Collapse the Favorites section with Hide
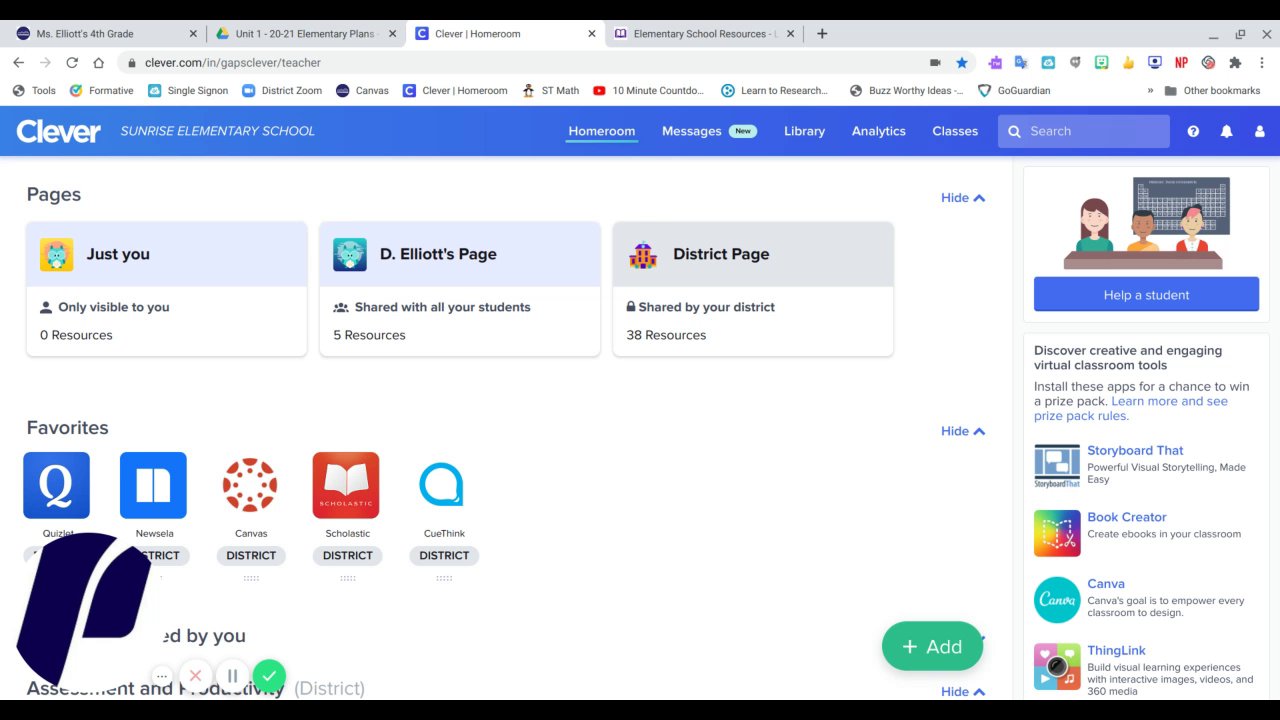This screenshot has width=1280, height=720. click(963, 431)
